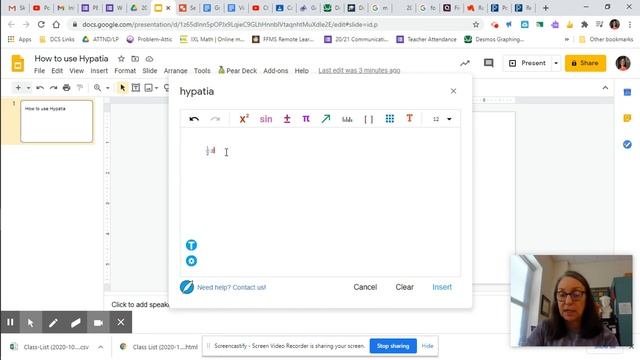Pause the Screencastify recording
Image resolution: width=640 pixels, height=360 pixels.
pos(10,322)
